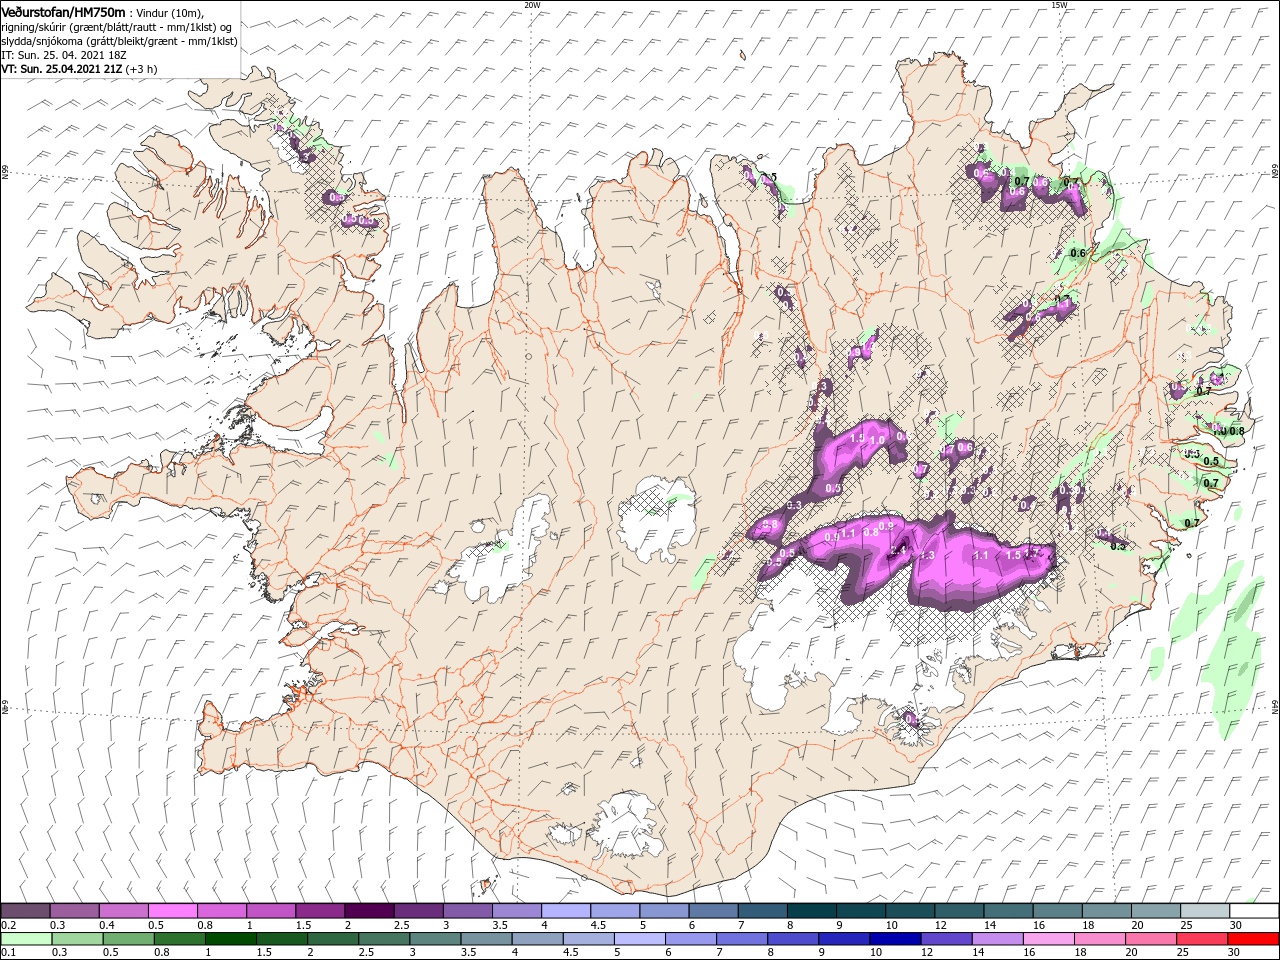Viewport: 1280px width, 960px height.
Task: Click the Veðurstofan/HM750m map title
Action: tap(63, 11)
